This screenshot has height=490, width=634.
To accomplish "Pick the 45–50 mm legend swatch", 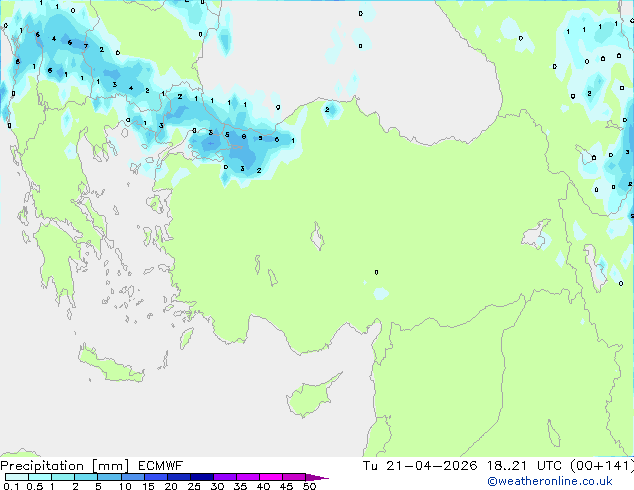I will 294,477.
